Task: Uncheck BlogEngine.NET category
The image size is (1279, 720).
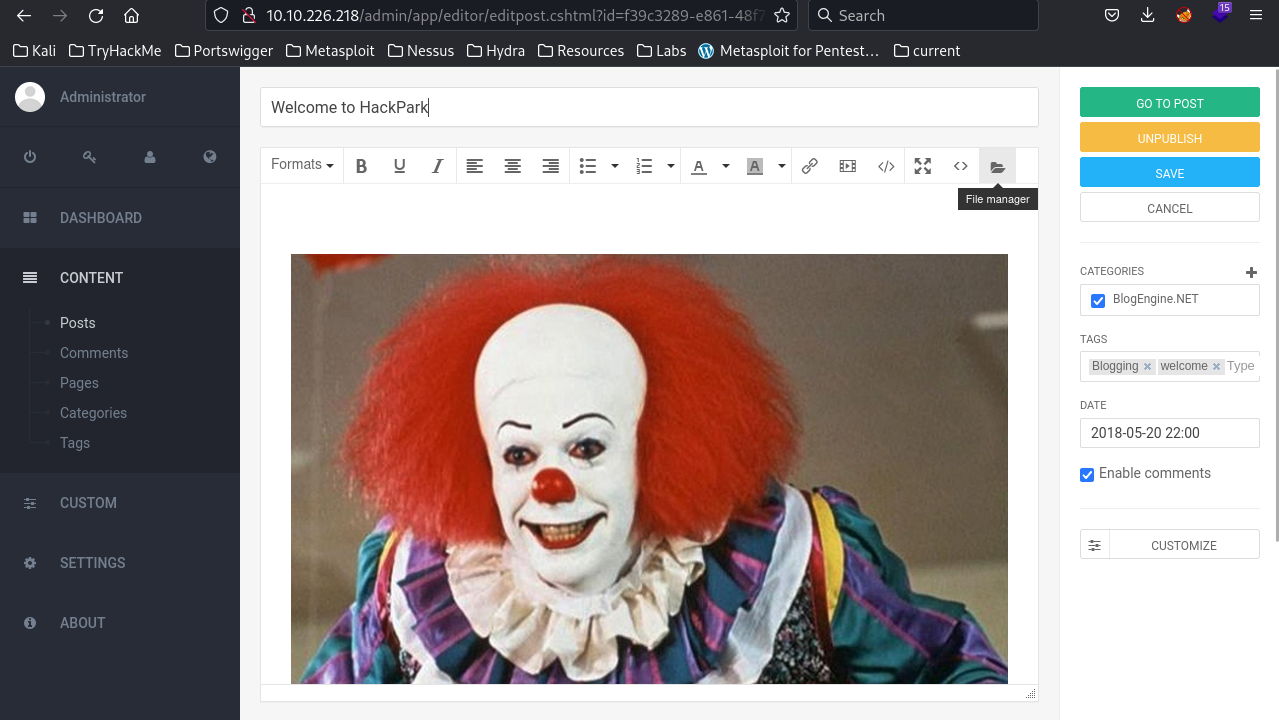Action: (x=1098, y=301)
